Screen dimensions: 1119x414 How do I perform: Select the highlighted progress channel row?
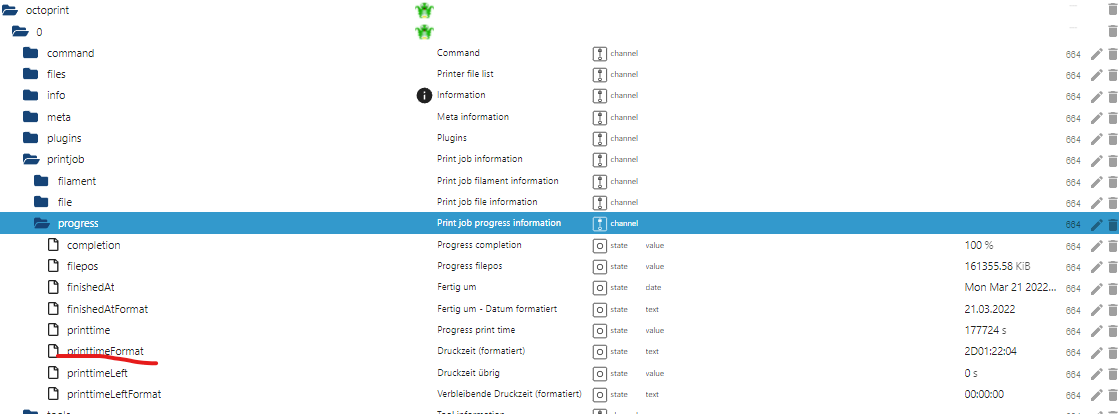coord(560,223)
